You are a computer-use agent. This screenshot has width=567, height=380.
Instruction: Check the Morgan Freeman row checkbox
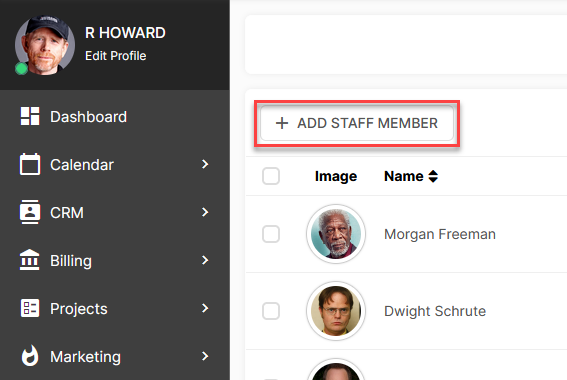(x=271, y=234)
